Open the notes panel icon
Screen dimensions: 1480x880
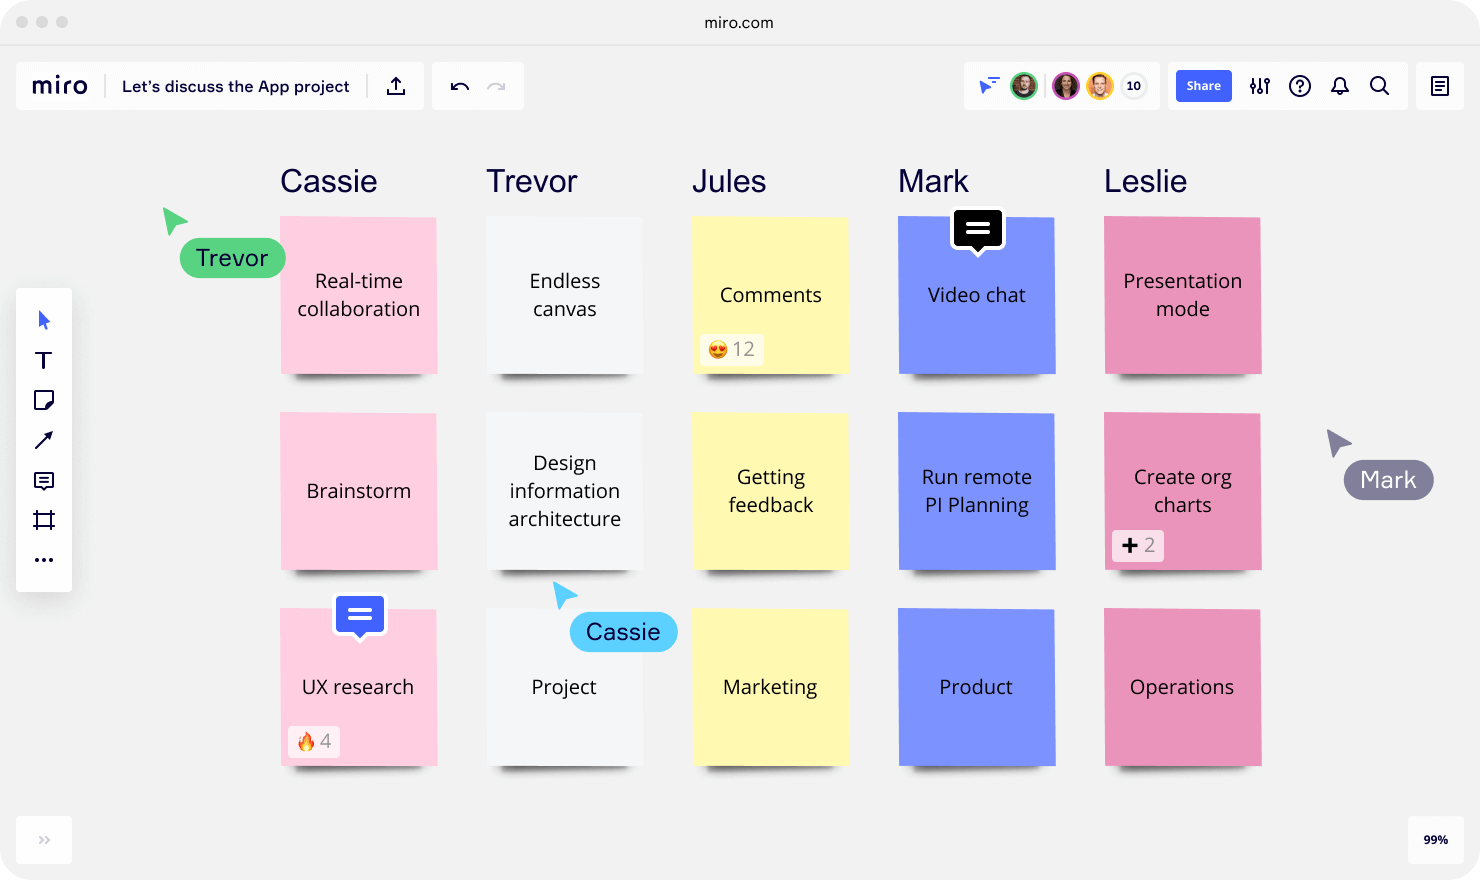[1440, 86]
